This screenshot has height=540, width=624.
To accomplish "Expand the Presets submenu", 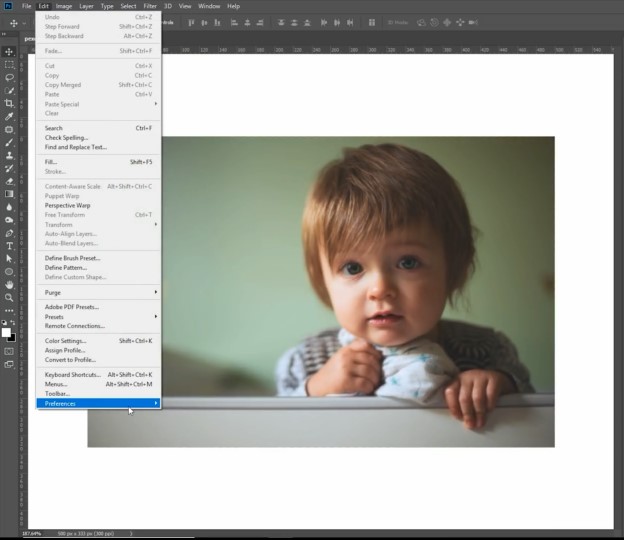I will coord(98,317).
